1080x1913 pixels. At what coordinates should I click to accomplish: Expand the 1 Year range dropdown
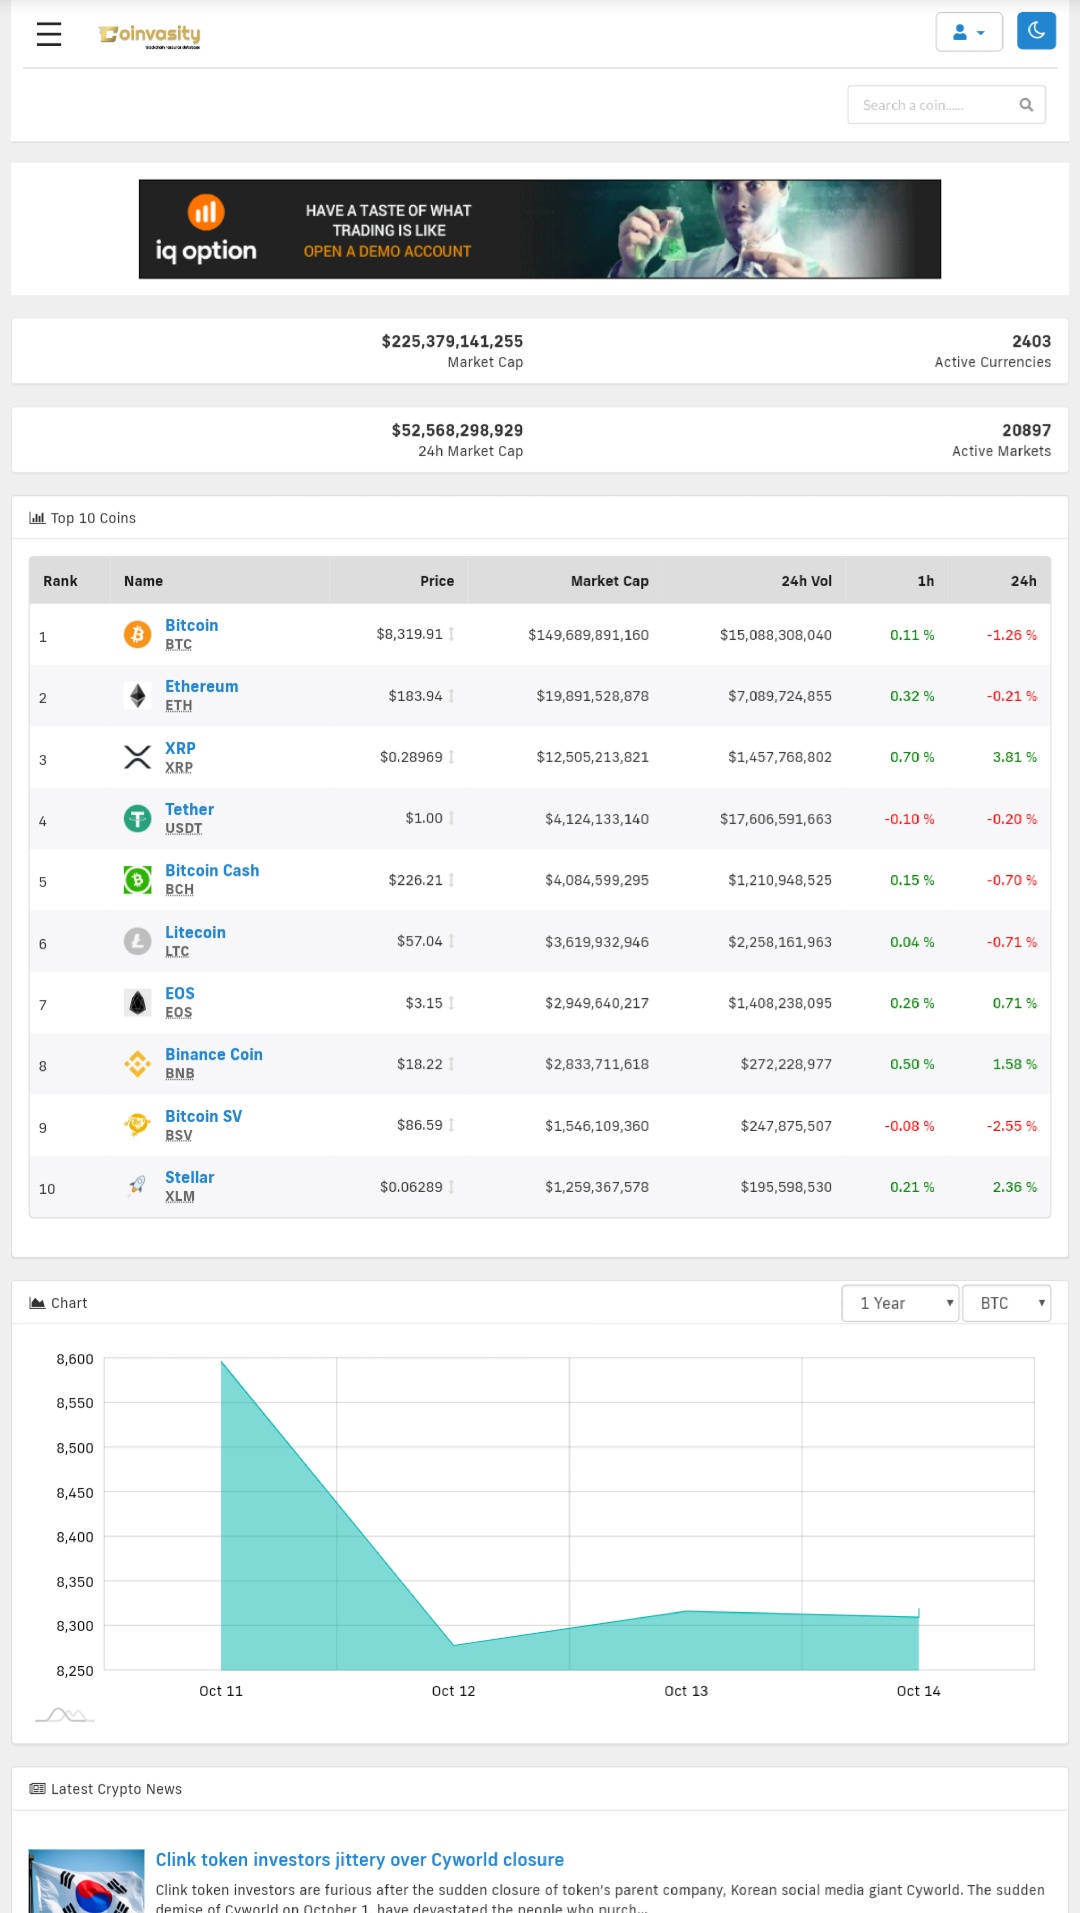tap(900, 1303)
